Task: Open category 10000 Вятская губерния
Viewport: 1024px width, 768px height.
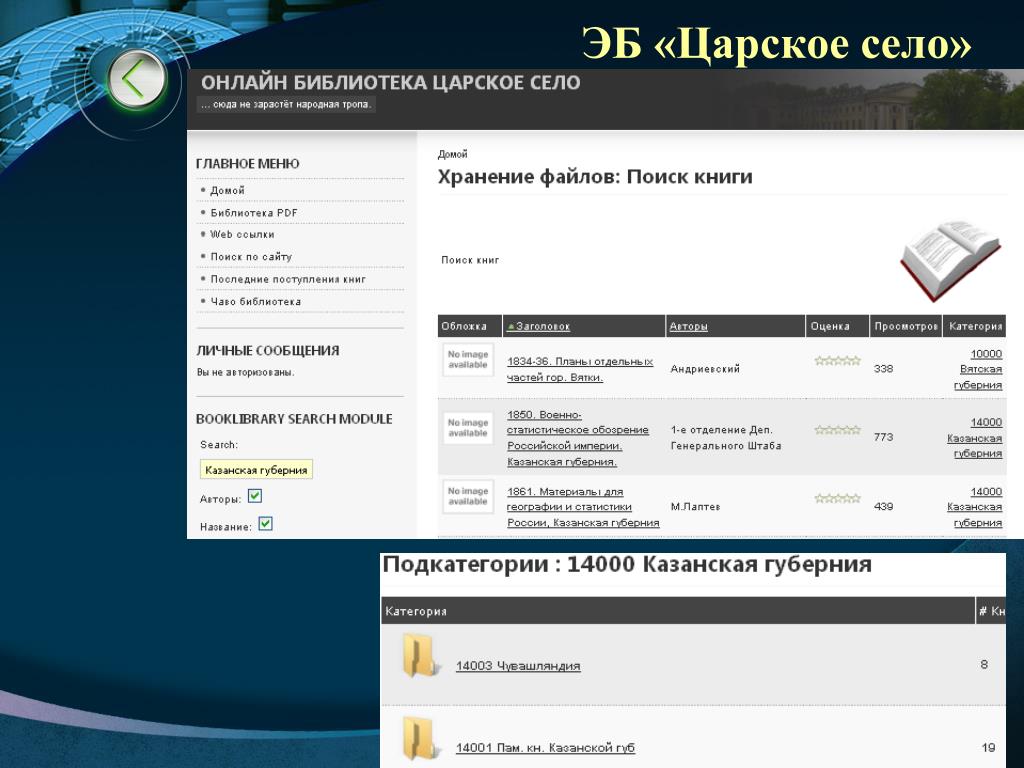Action: click(x=978, y=369)
